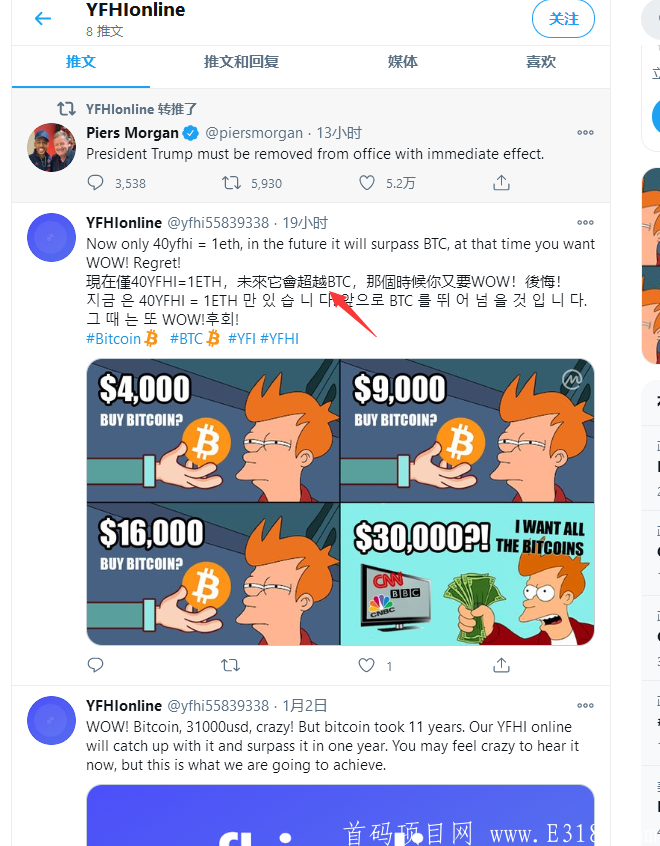Like the Piers Morgan tweet
Viewport: 660px width, 846px height.
coord(367,183)
